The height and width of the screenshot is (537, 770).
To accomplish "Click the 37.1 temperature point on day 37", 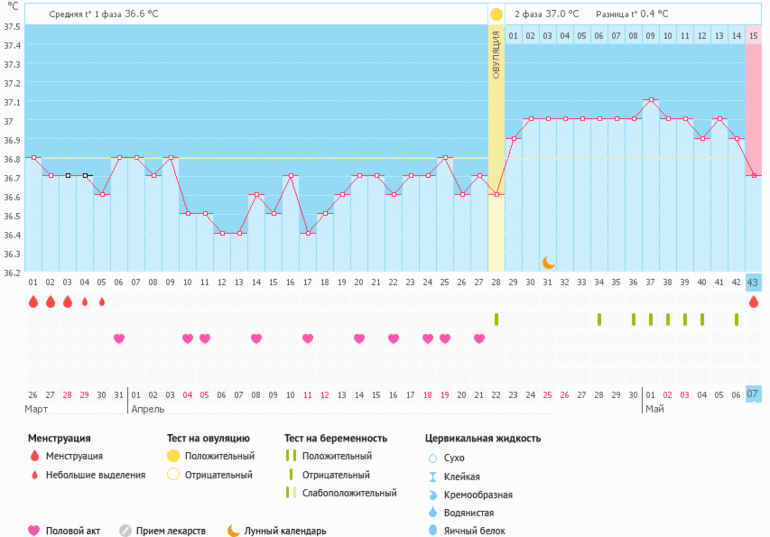I will 651,100.
